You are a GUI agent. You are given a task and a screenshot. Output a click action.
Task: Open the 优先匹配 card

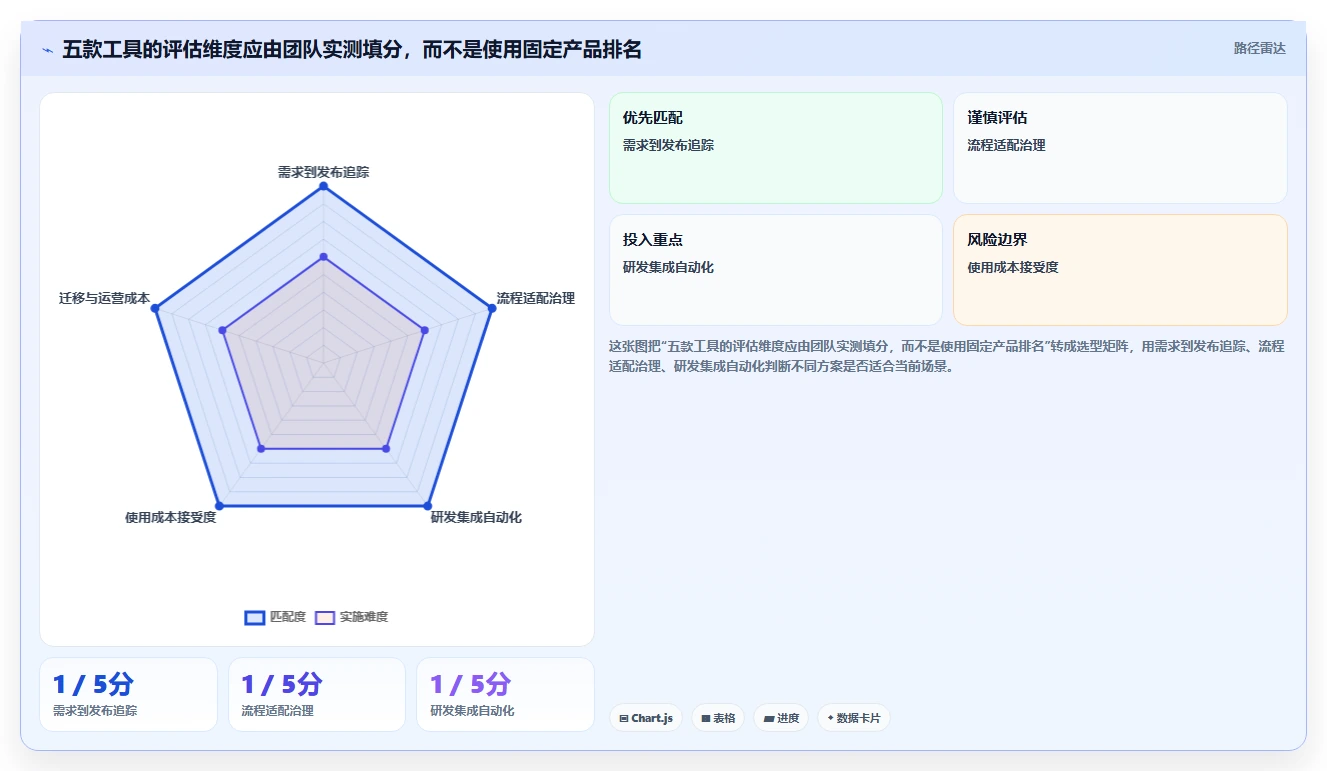pos(776,148)
